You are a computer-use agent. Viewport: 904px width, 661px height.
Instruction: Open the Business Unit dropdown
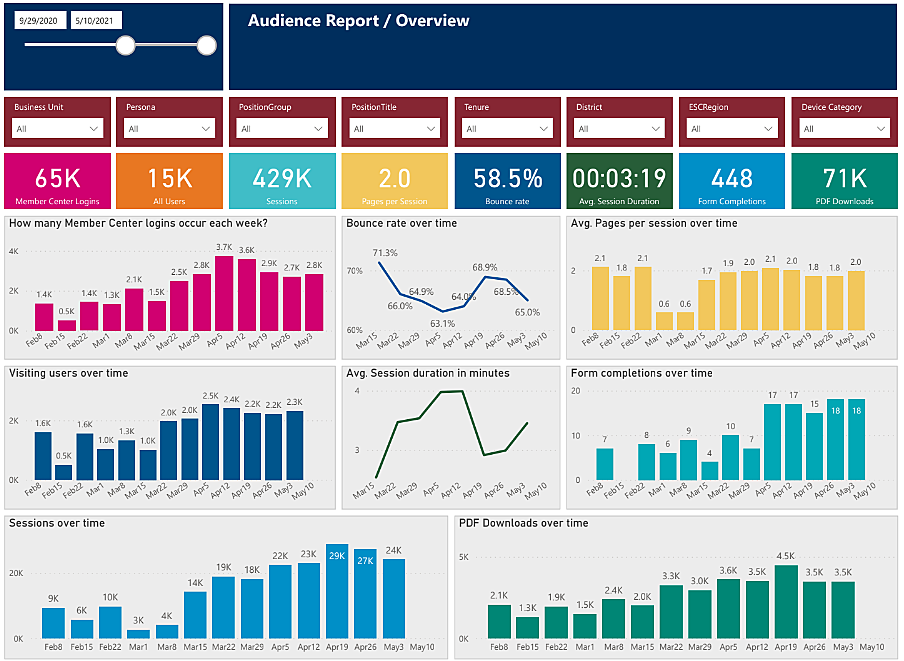click(x=58, y=128)
